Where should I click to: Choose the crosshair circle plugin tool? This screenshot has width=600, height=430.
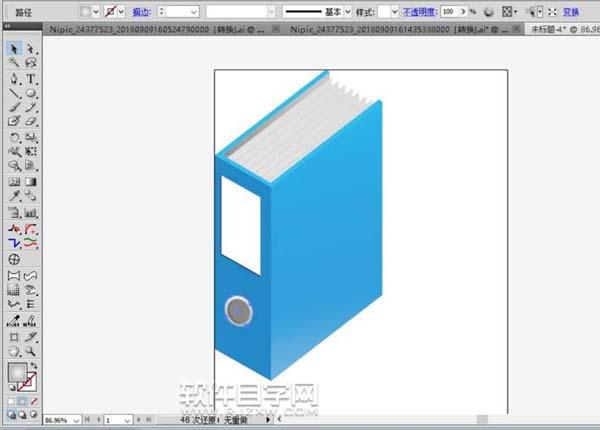(x=14, y=259)
